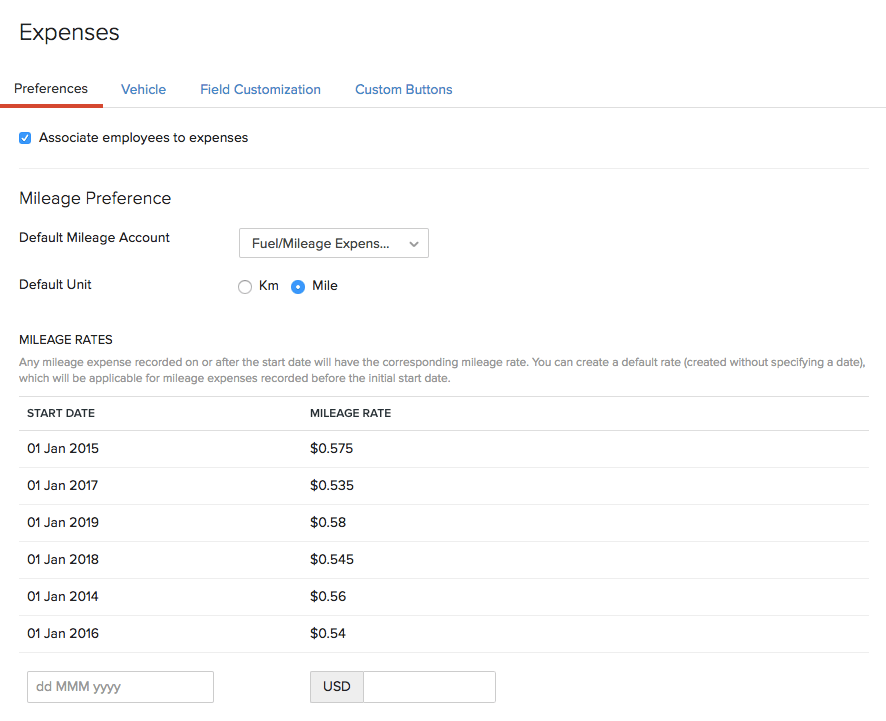
Task: Click the $0.535 mileage rate
Action: (x=331, y=486)
